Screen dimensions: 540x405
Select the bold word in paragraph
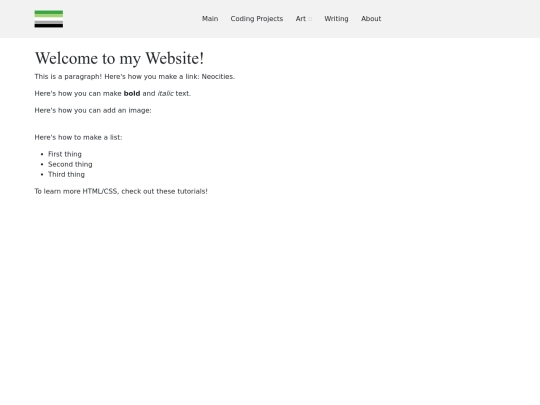point(132,93)
